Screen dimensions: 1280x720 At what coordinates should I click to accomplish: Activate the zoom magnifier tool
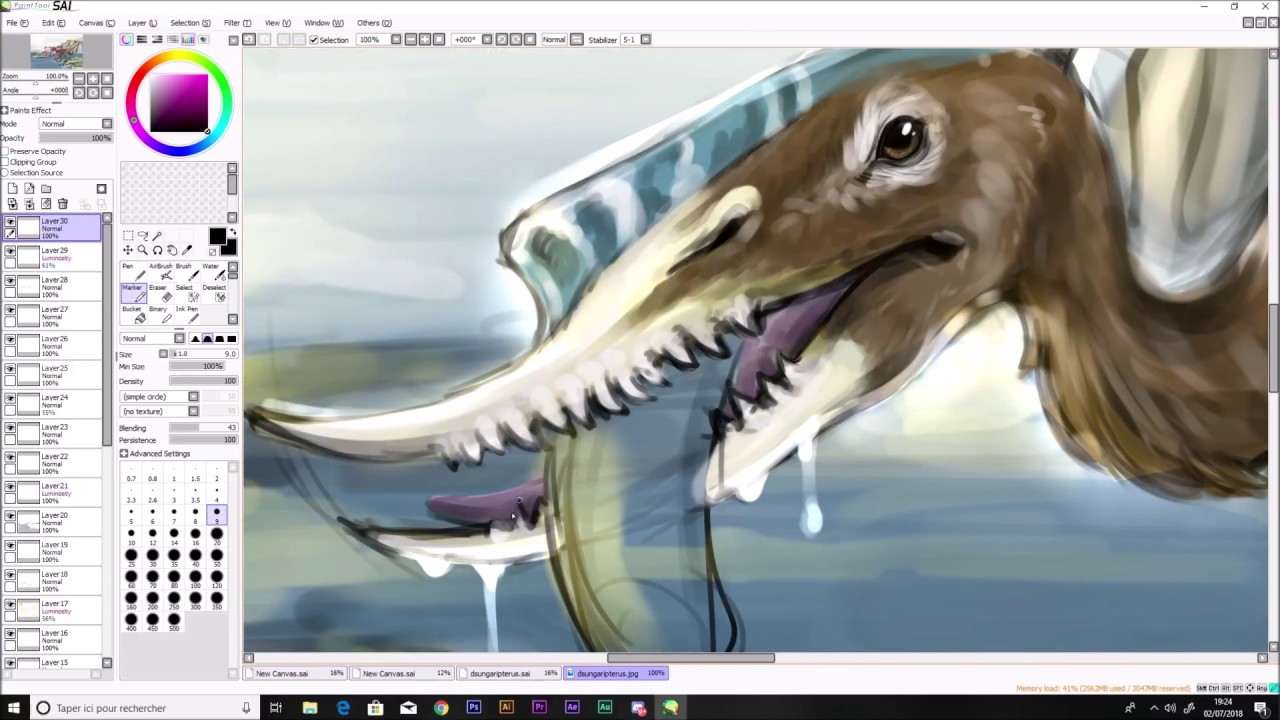point(143,250)
